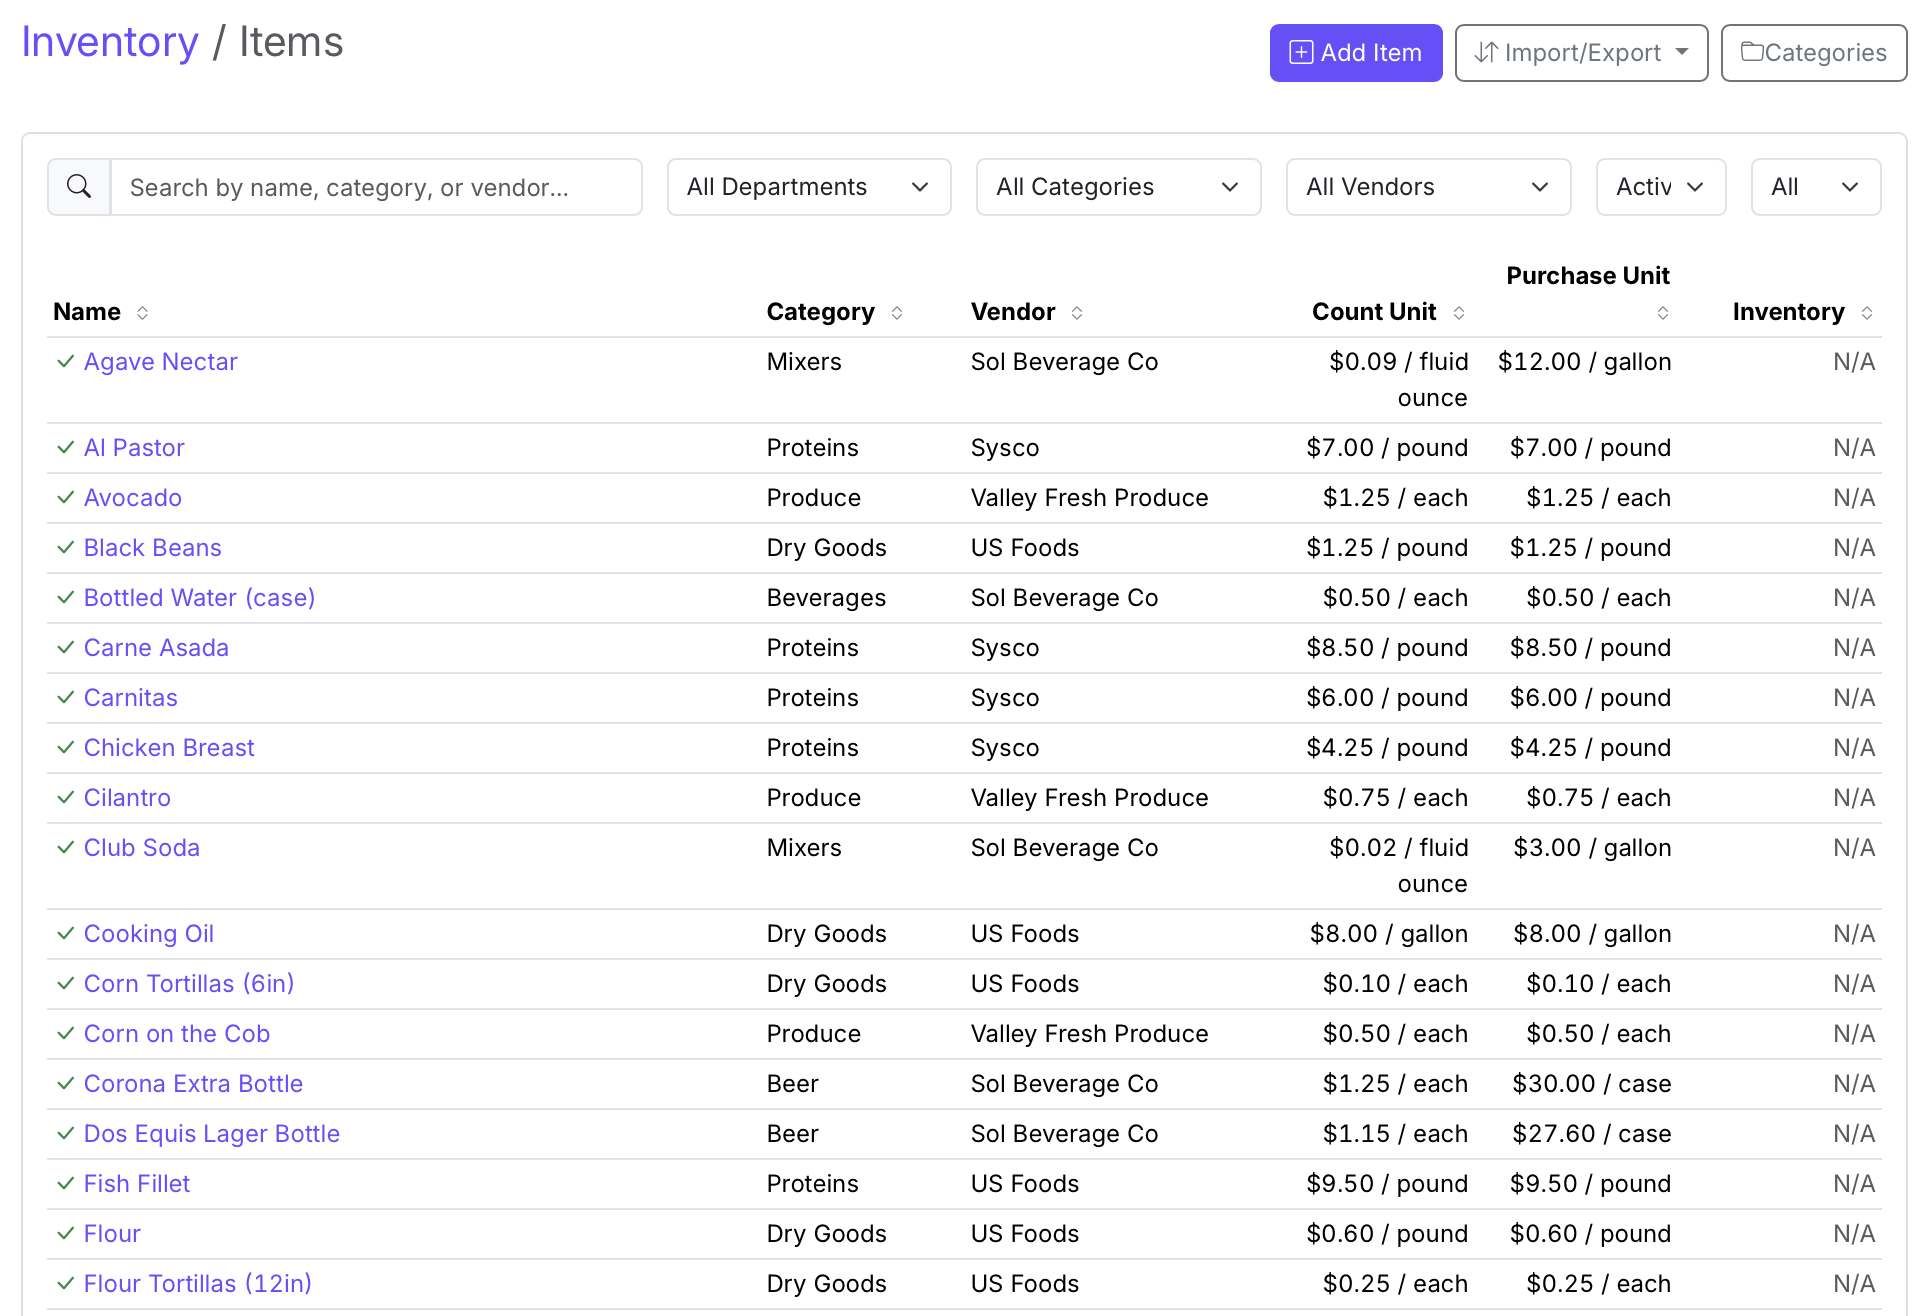1924x1316 pixels.
Task: Click the Corona row's $30.00 / case price
Action: point(1592,1084)
